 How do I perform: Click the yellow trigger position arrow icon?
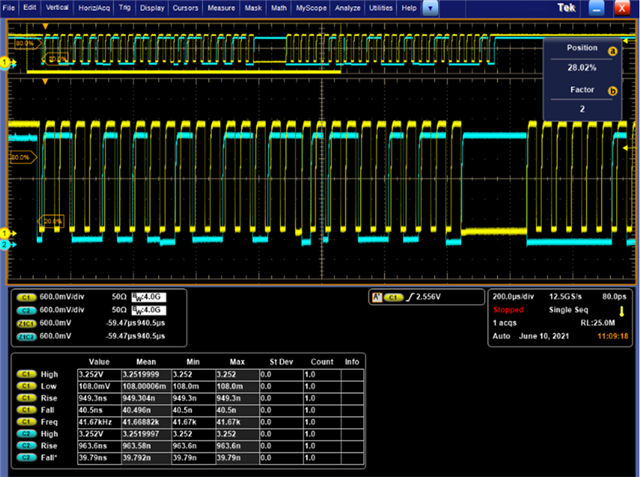[620, 311]
